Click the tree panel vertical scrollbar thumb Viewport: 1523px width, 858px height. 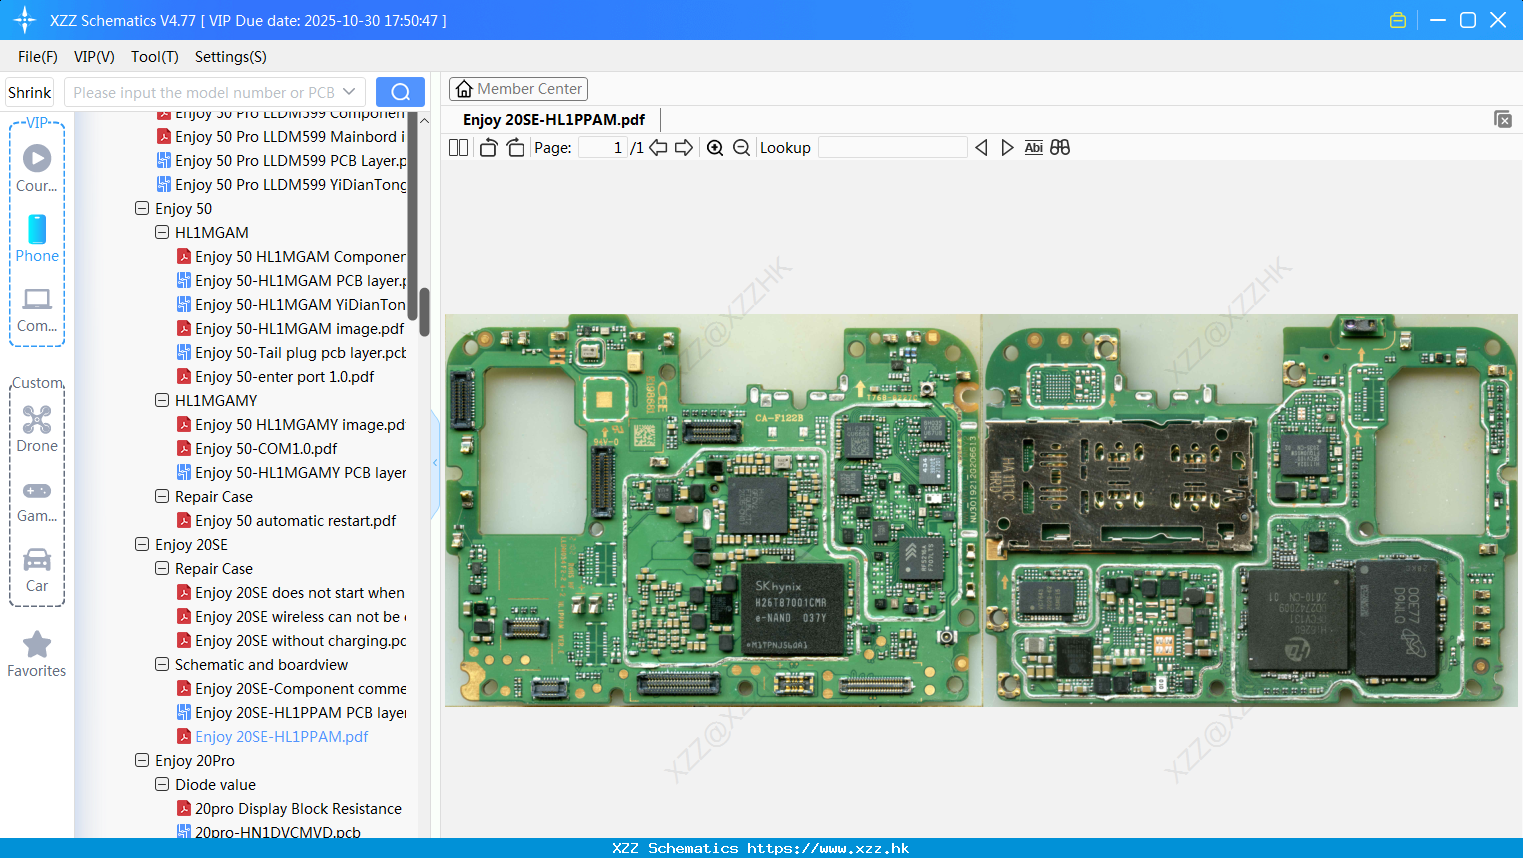pyautogui.click(x=424, y=312)
